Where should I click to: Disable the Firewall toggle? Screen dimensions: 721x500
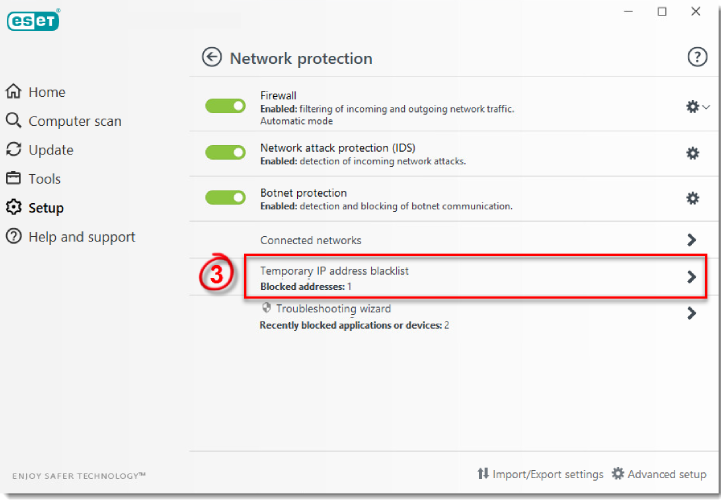click(x=225, y=106)
